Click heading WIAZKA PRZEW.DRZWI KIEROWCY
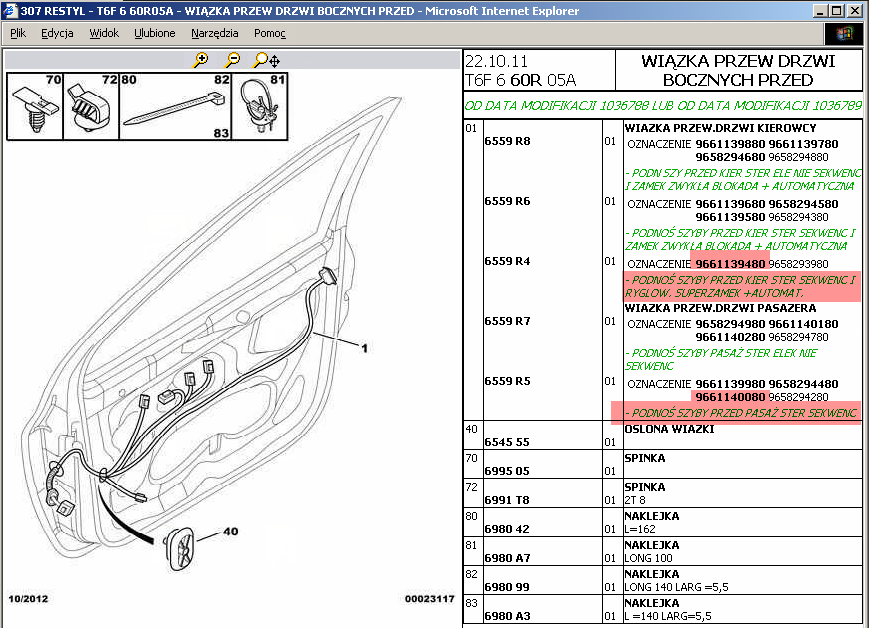 [720, 128]
